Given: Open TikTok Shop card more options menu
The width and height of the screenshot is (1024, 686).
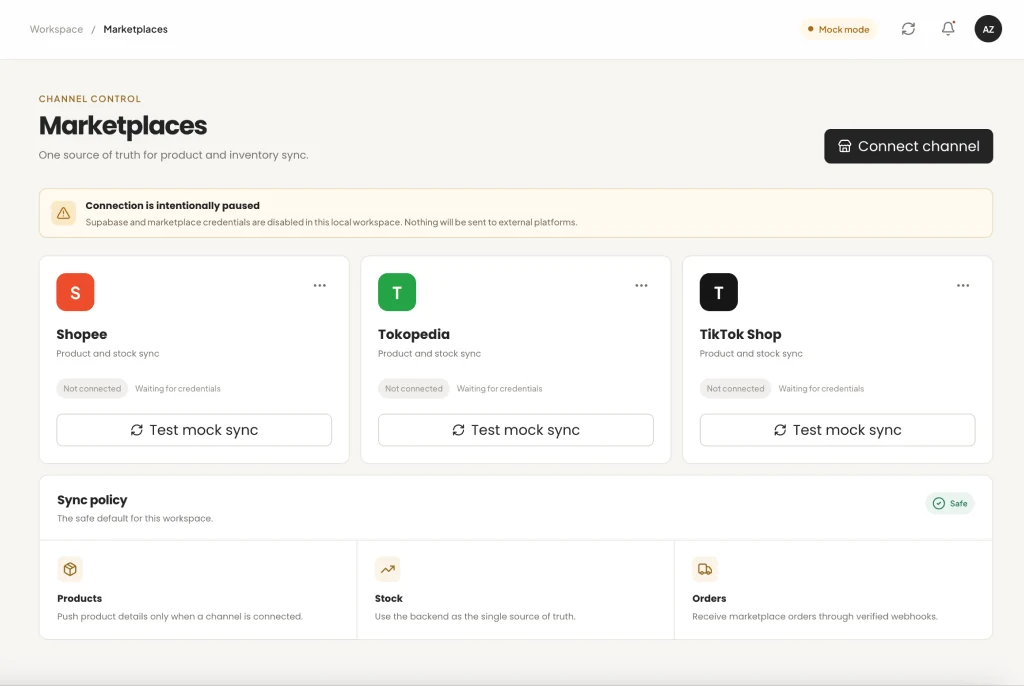Looking at the screenshot, I should tap(963, 286).
